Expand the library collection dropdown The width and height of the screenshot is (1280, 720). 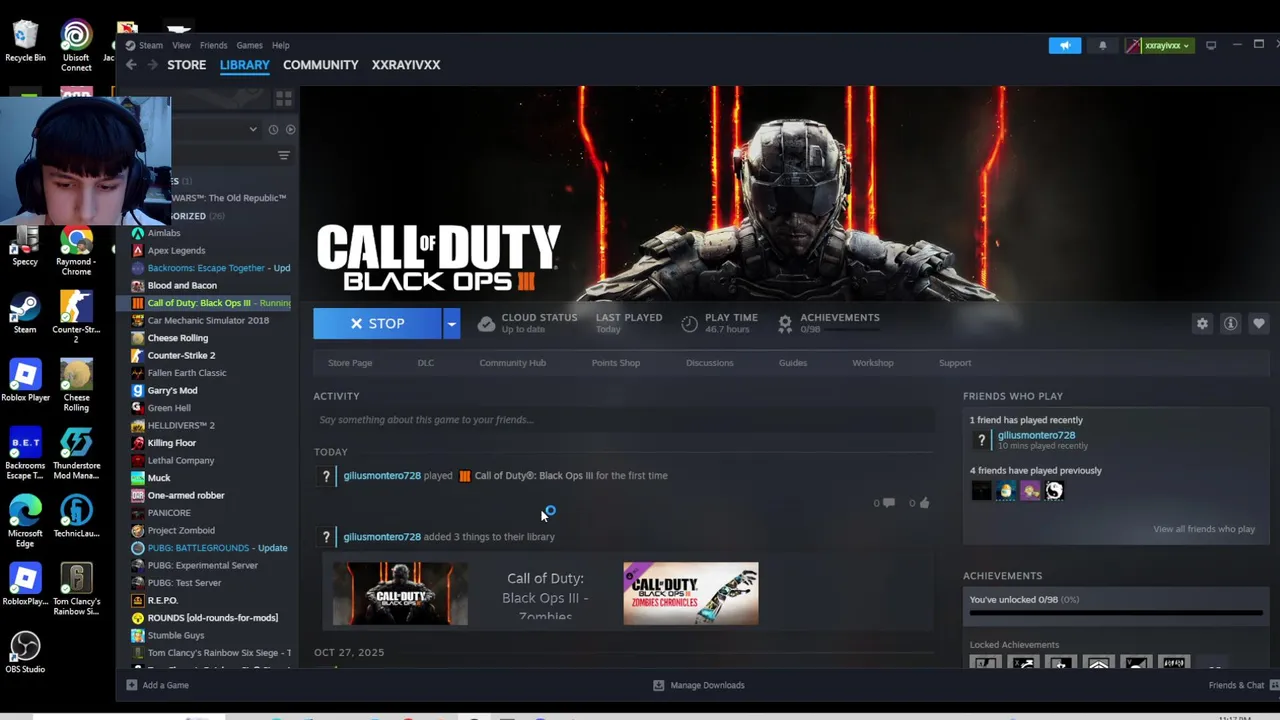pyautogui.click(x=253, y=129)
